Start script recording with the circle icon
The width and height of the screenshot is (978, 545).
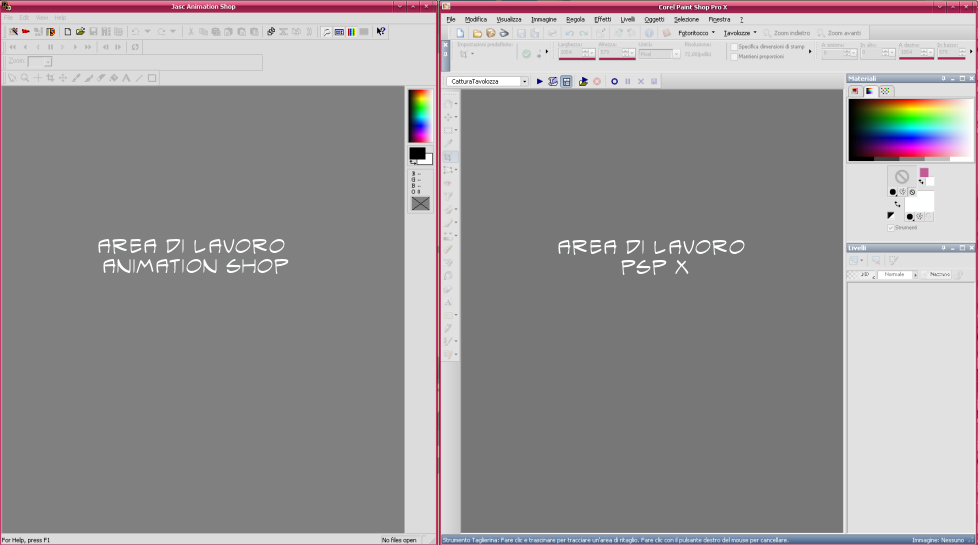(x=614, y=82)
